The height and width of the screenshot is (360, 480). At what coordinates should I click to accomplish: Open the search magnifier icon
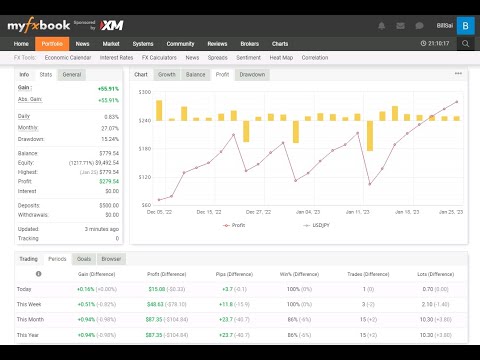466,44
